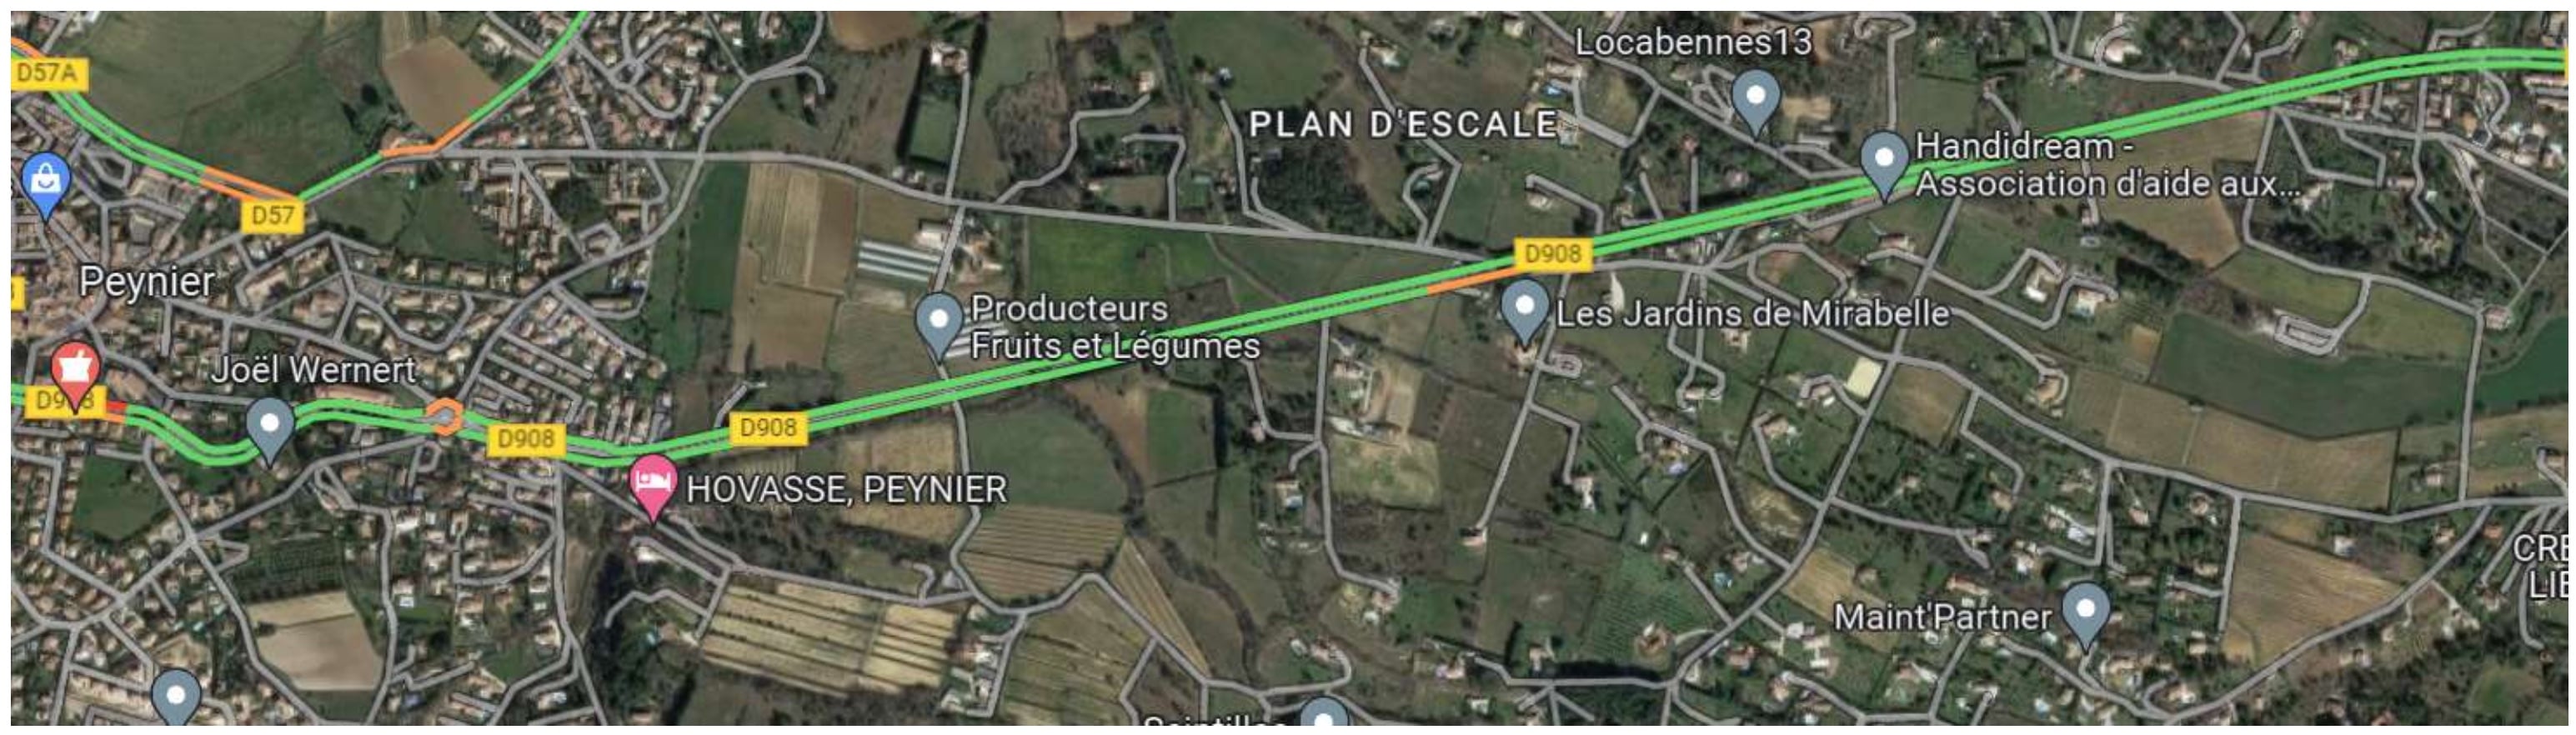
Task: Select the Handidream association pin
Action: pos(1885,162)
